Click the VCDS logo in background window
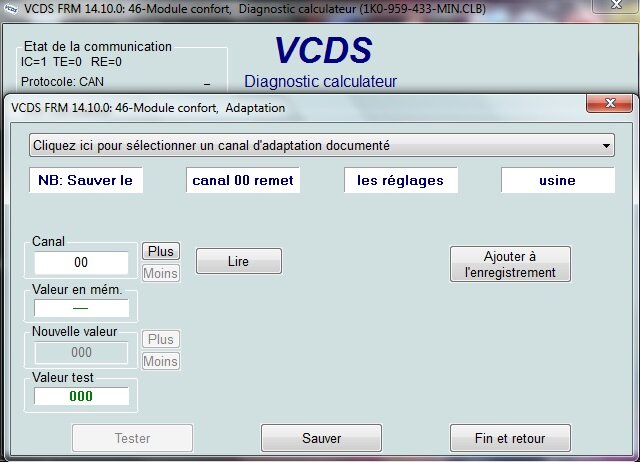This screenshot has height=462, width=640. tap(323, 50)
